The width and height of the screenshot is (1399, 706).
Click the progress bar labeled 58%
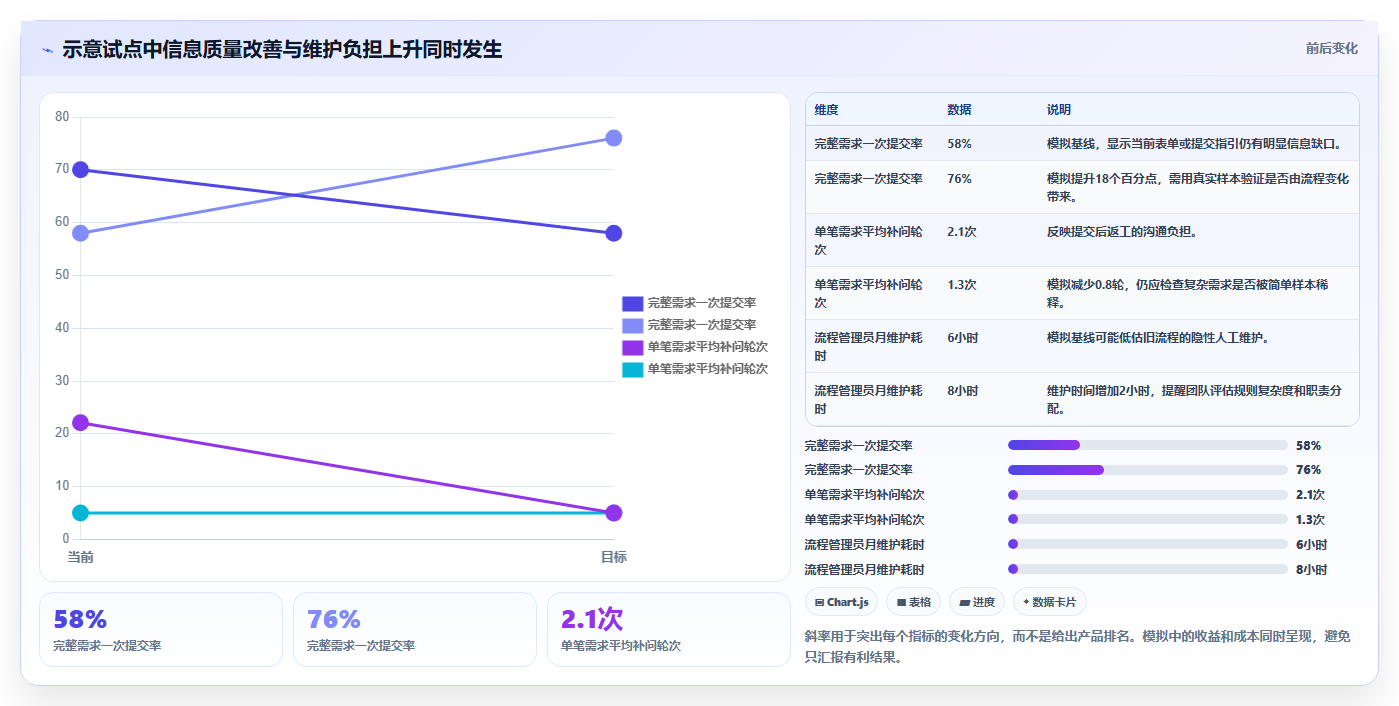(1148, 445)
